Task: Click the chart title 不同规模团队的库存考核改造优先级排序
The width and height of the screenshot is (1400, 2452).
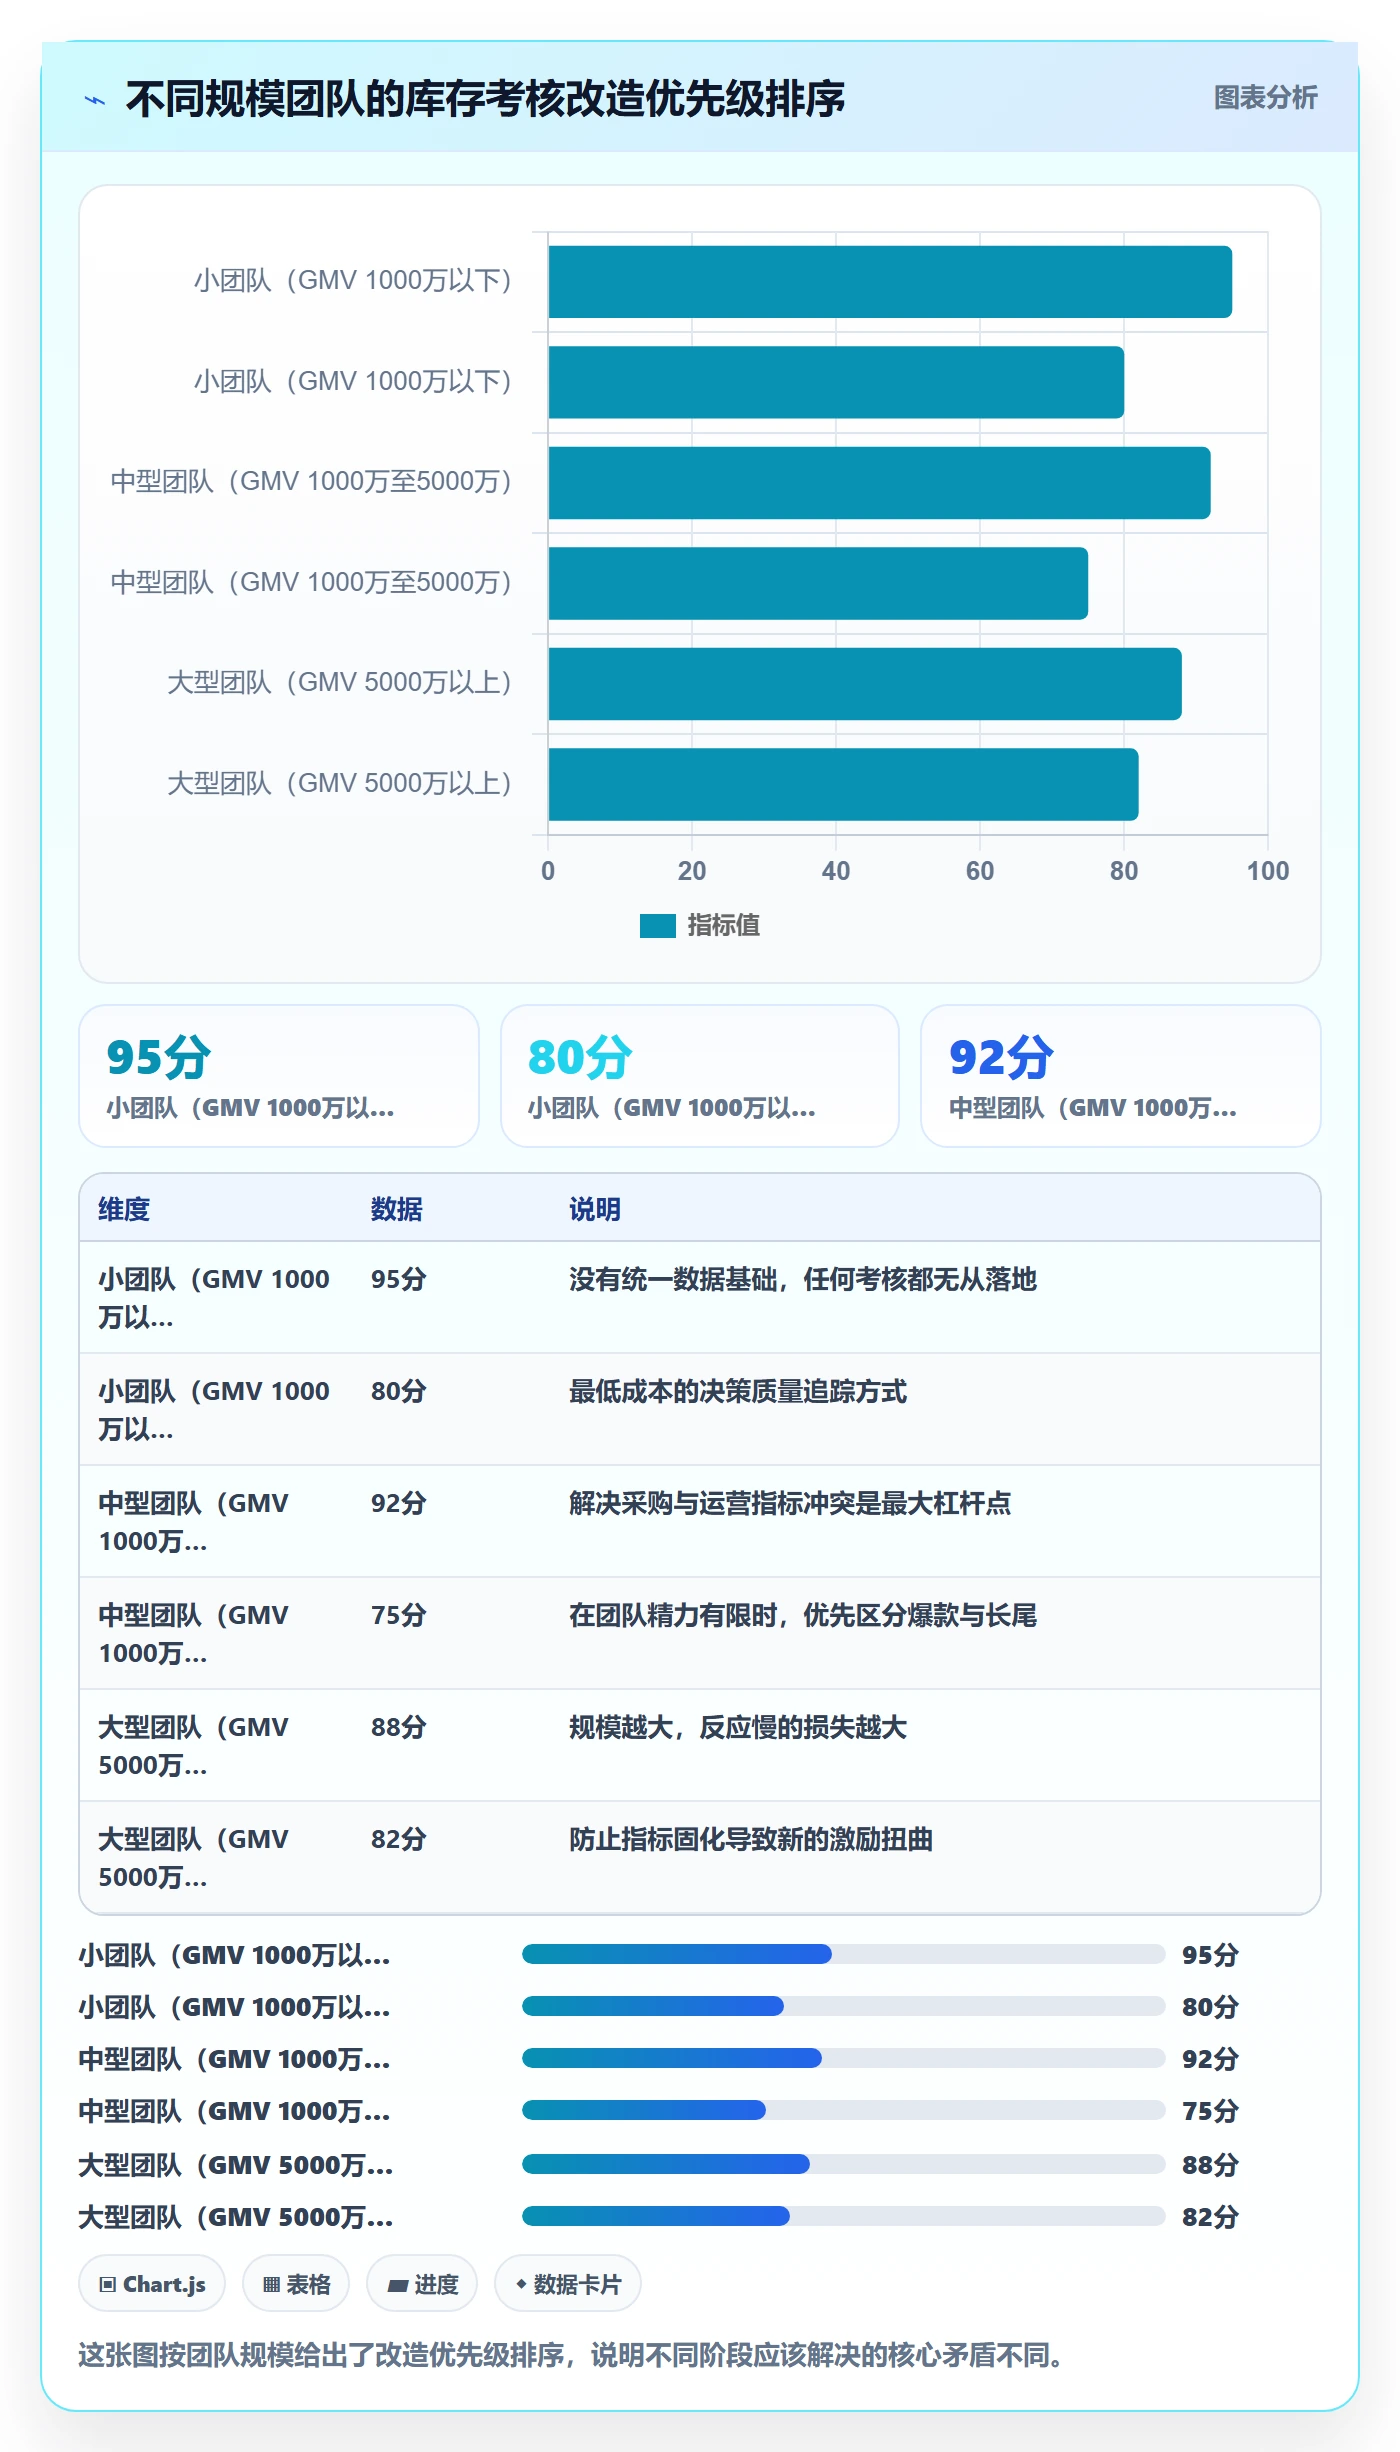Action: [x=485, y=99]
